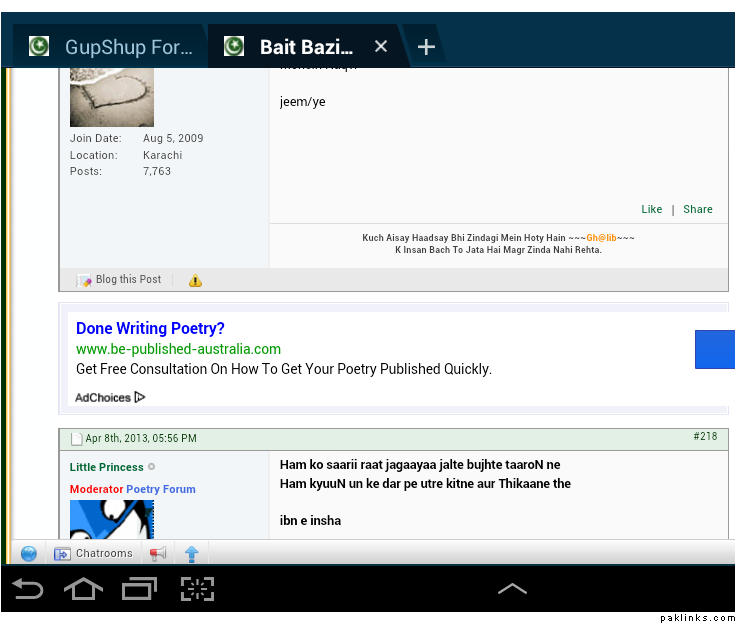Click Blog this Post
Image resolution: width=736 pixels, height=624 pixels.
pyautogui.click(x=120, y=280)
